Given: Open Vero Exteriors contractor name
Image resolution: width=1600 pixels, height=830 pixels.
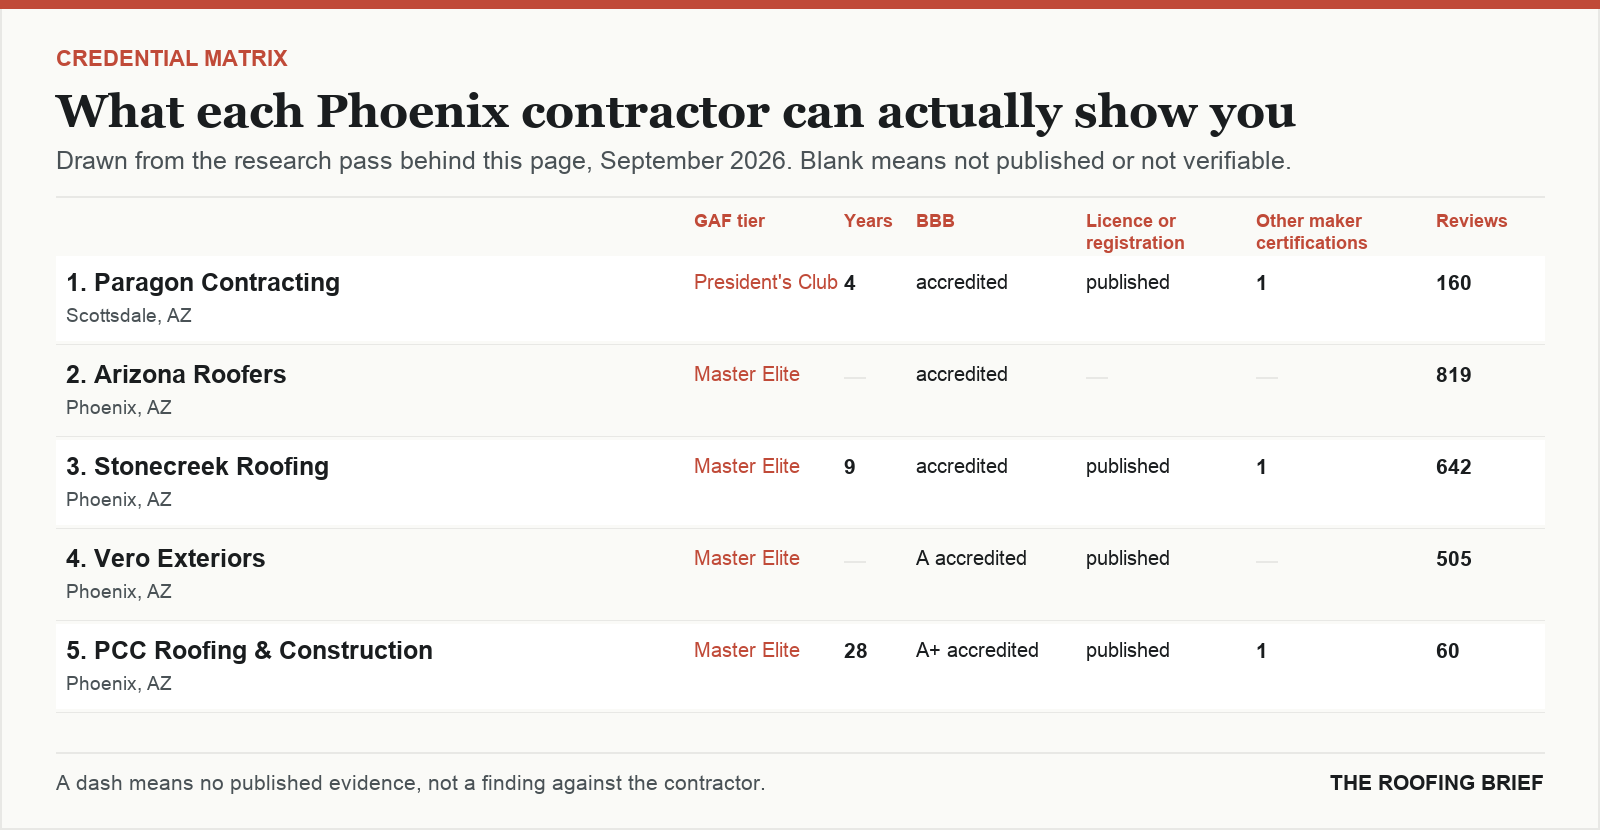Looking at the screenshot, I should (x=166, y=559).
